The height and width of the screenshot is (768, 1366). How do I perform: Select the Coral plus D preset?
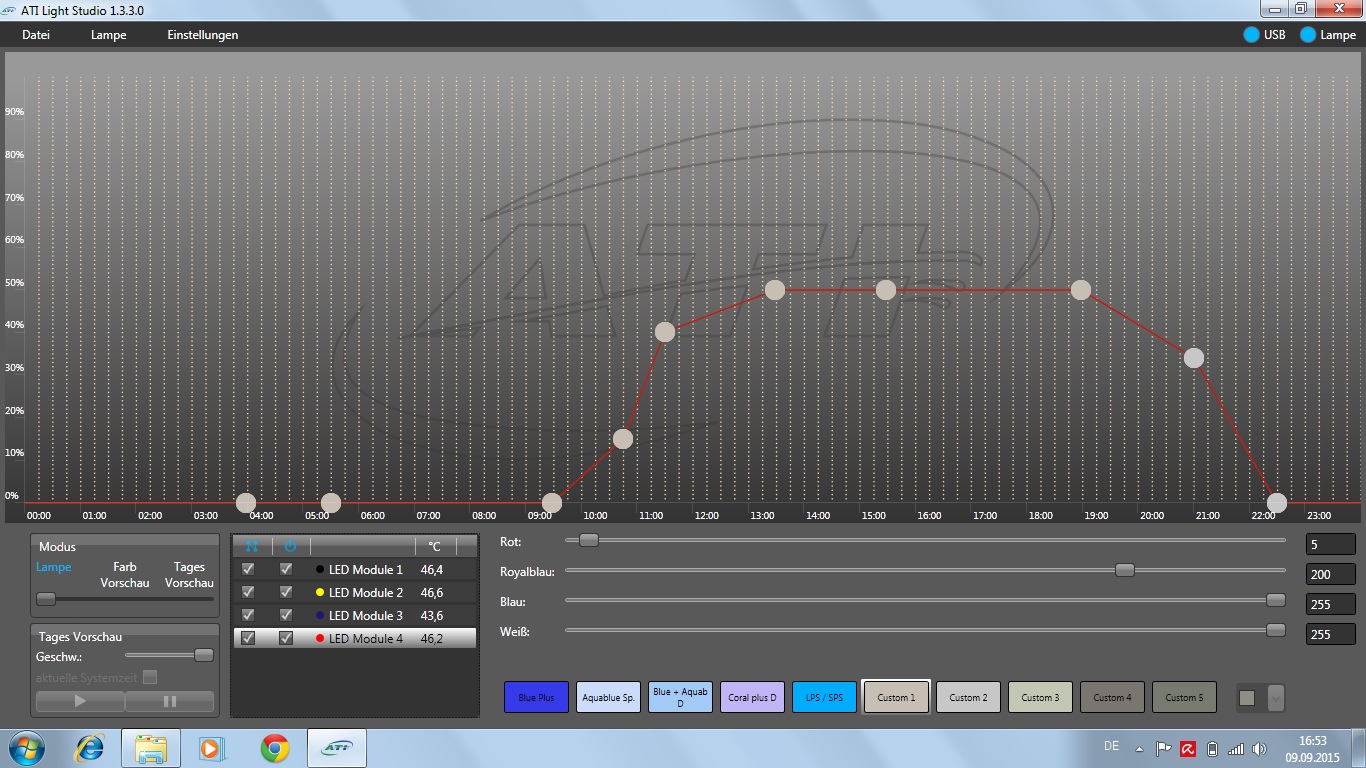tap(752, 697)
